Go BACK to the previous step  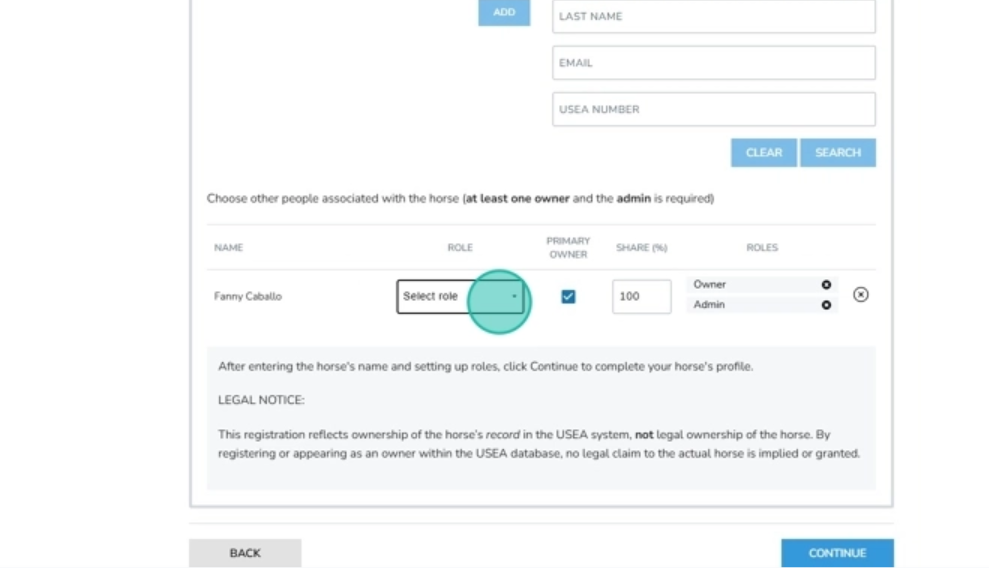pos(245,553)
